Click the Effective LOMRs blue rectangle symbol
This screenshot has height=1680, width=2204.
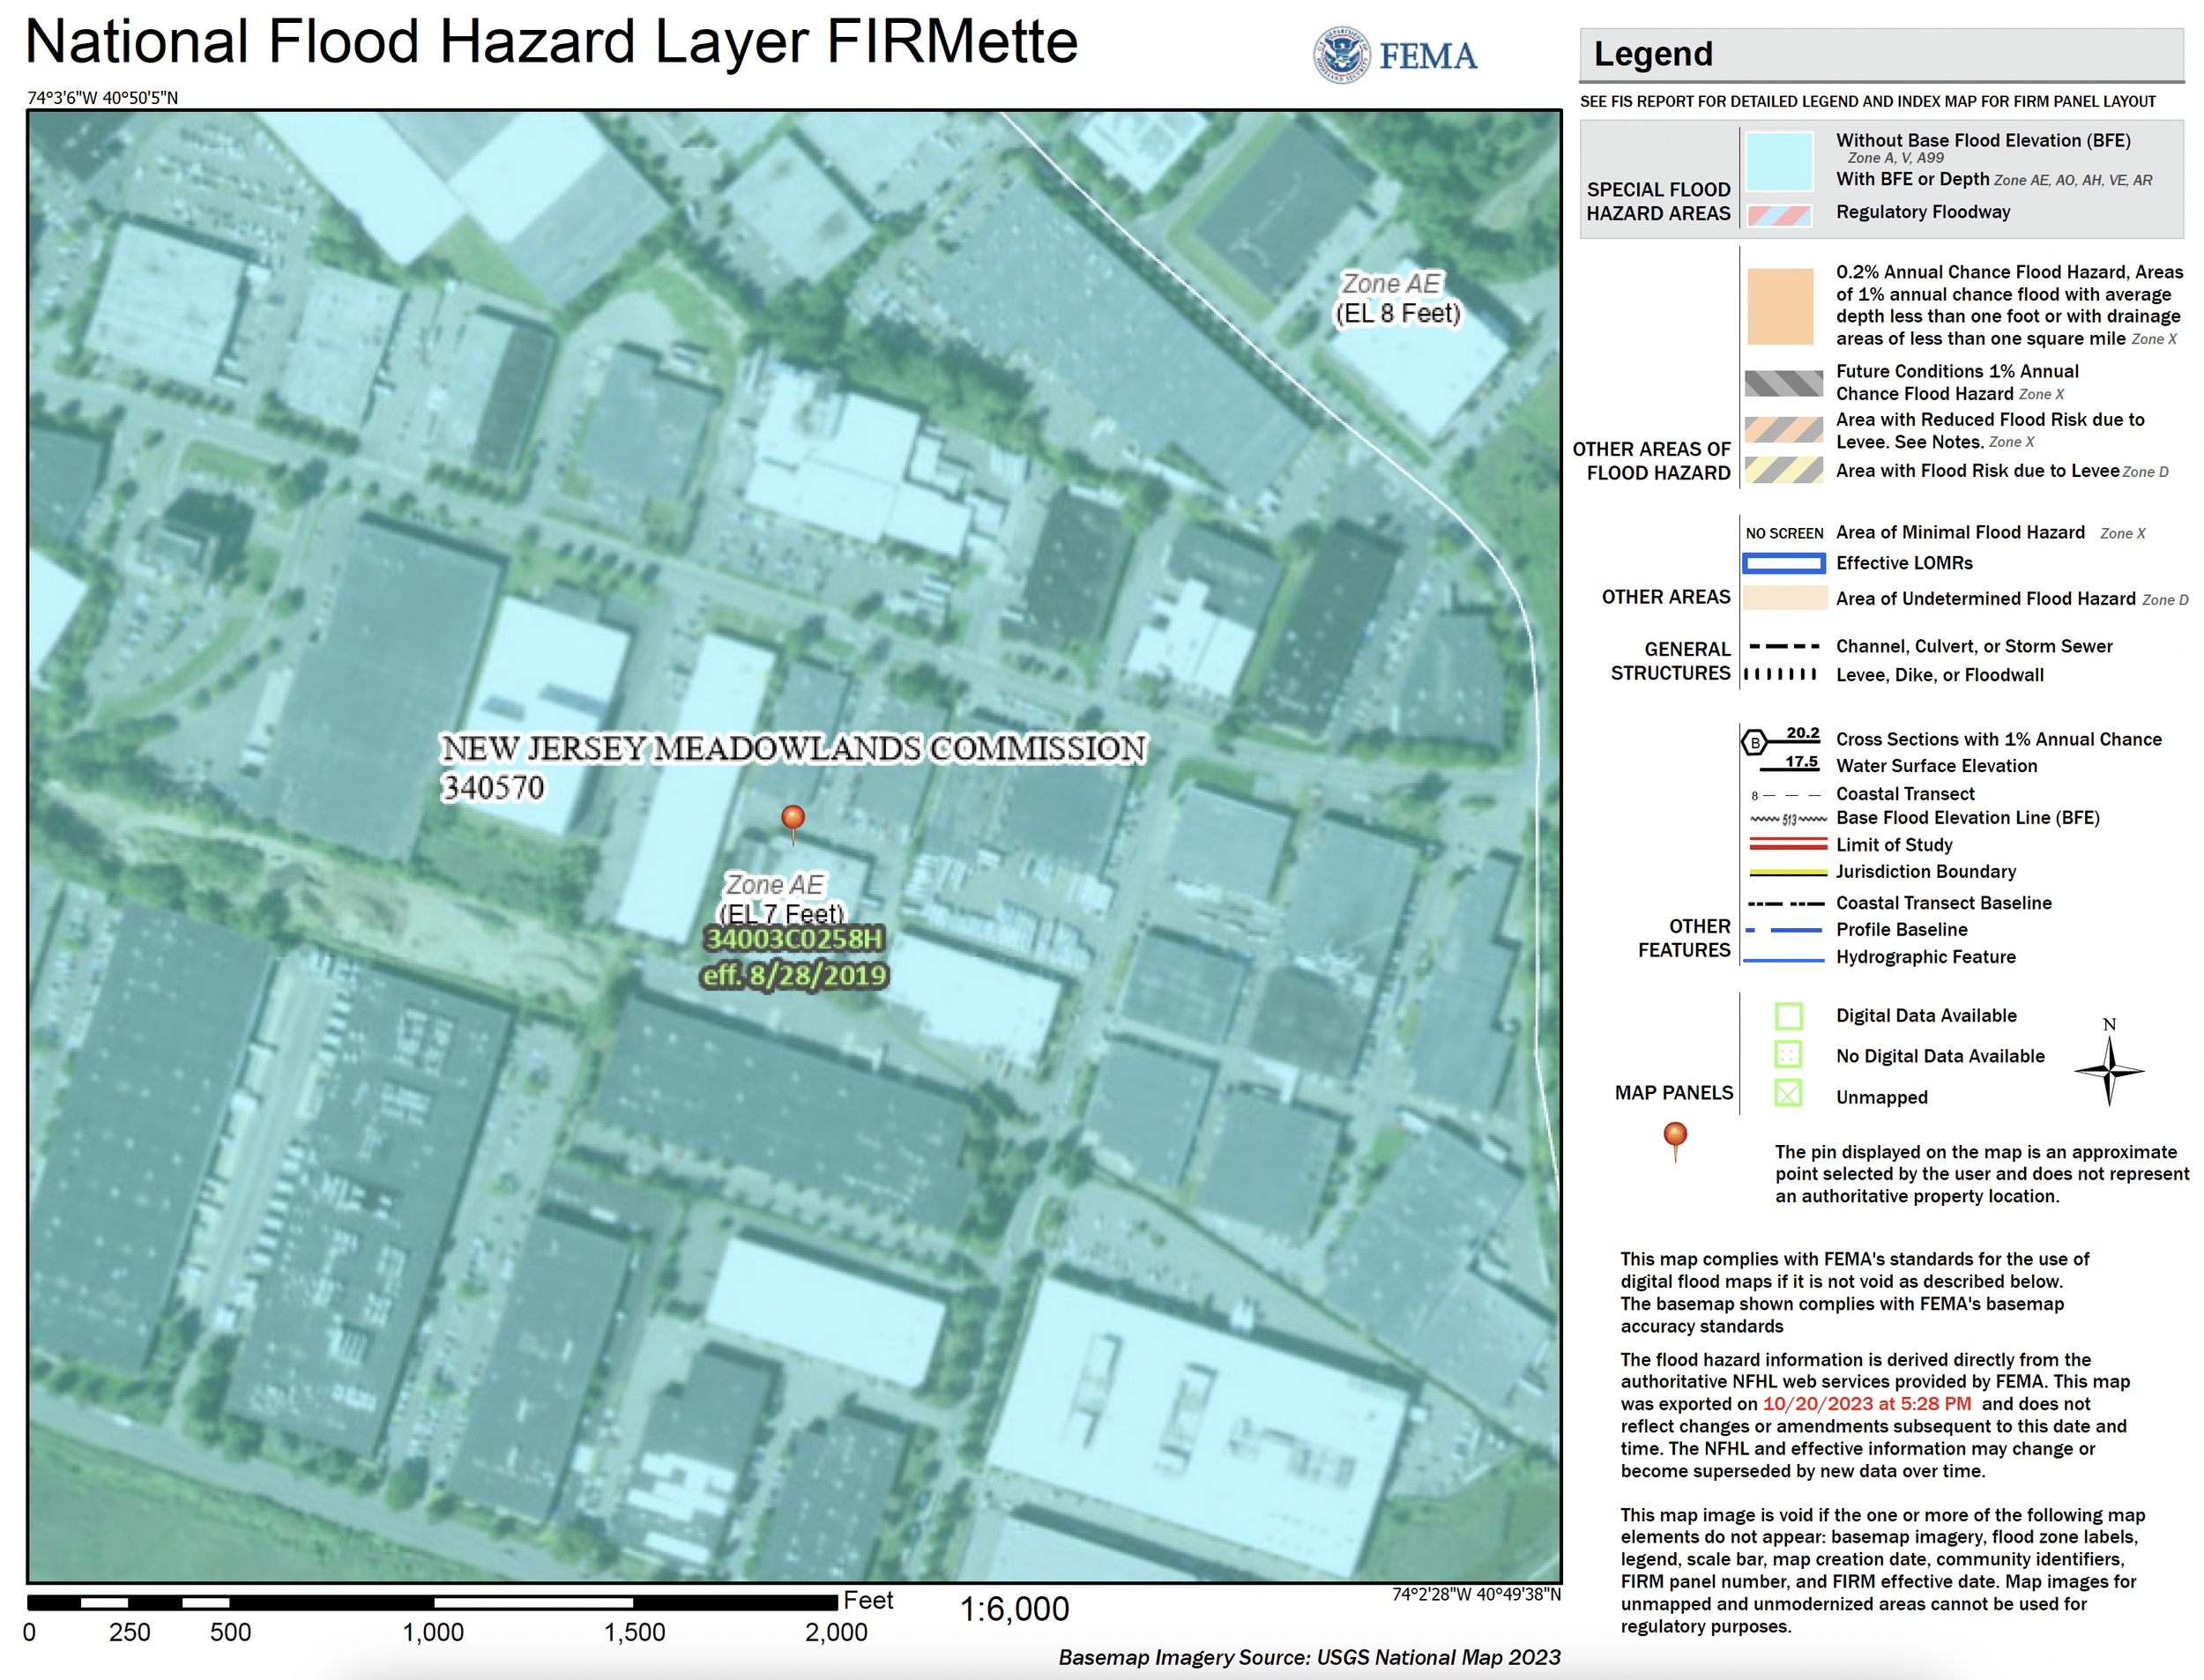coord(1784,564)
